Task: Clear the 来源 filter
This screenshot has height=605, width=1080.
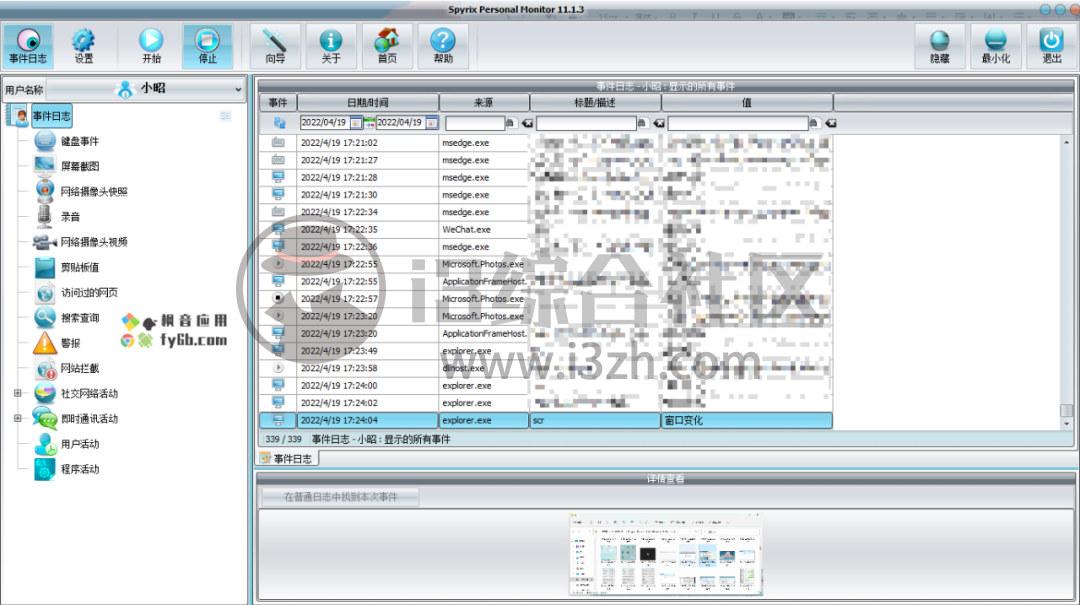Action: click(527, 123)
